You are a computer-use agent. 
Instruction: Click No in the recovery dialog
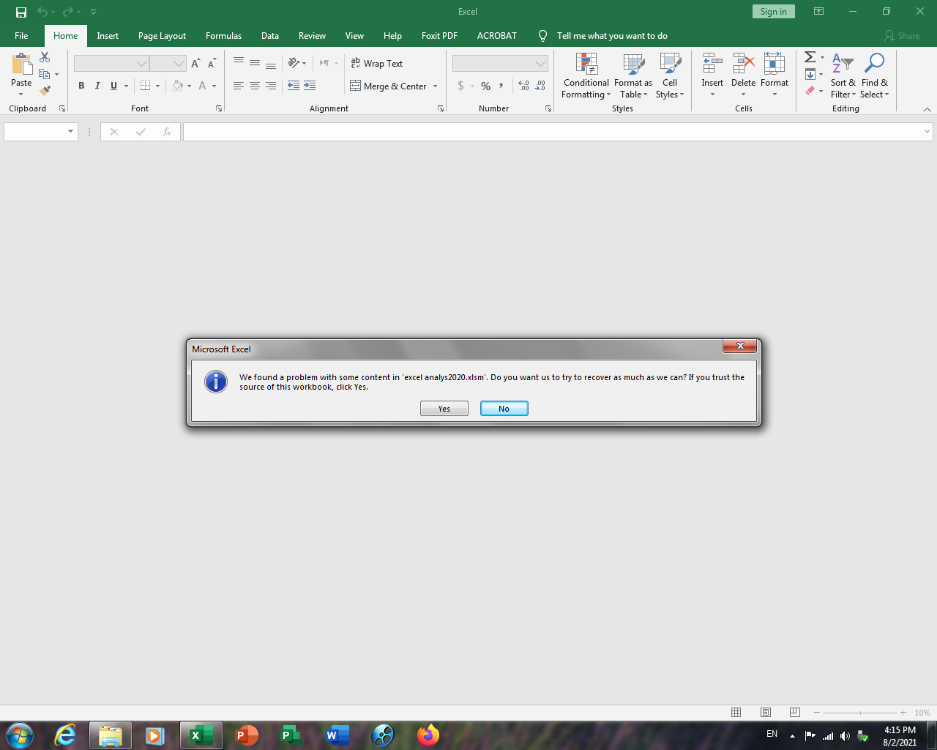(x=504, y=409)
